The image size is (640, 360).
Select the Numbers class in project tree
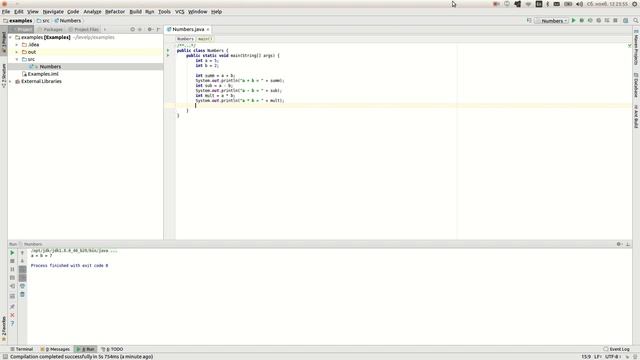pyautogui.click(x=50, y=67)
